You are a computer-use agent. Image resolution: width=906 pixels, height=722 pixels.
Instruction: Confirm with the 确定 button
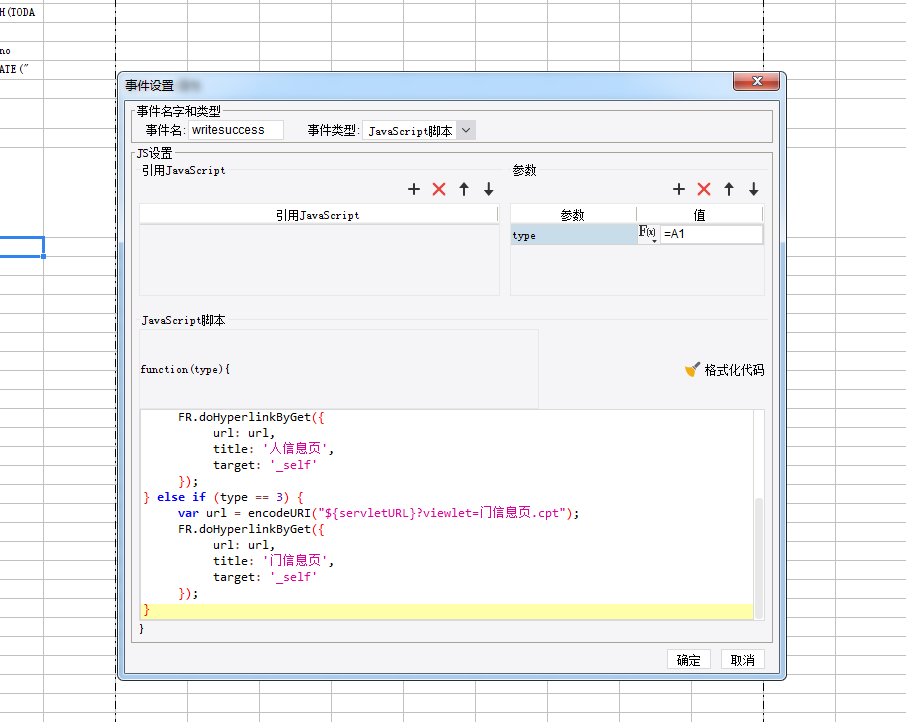click(x=689, y=660)
